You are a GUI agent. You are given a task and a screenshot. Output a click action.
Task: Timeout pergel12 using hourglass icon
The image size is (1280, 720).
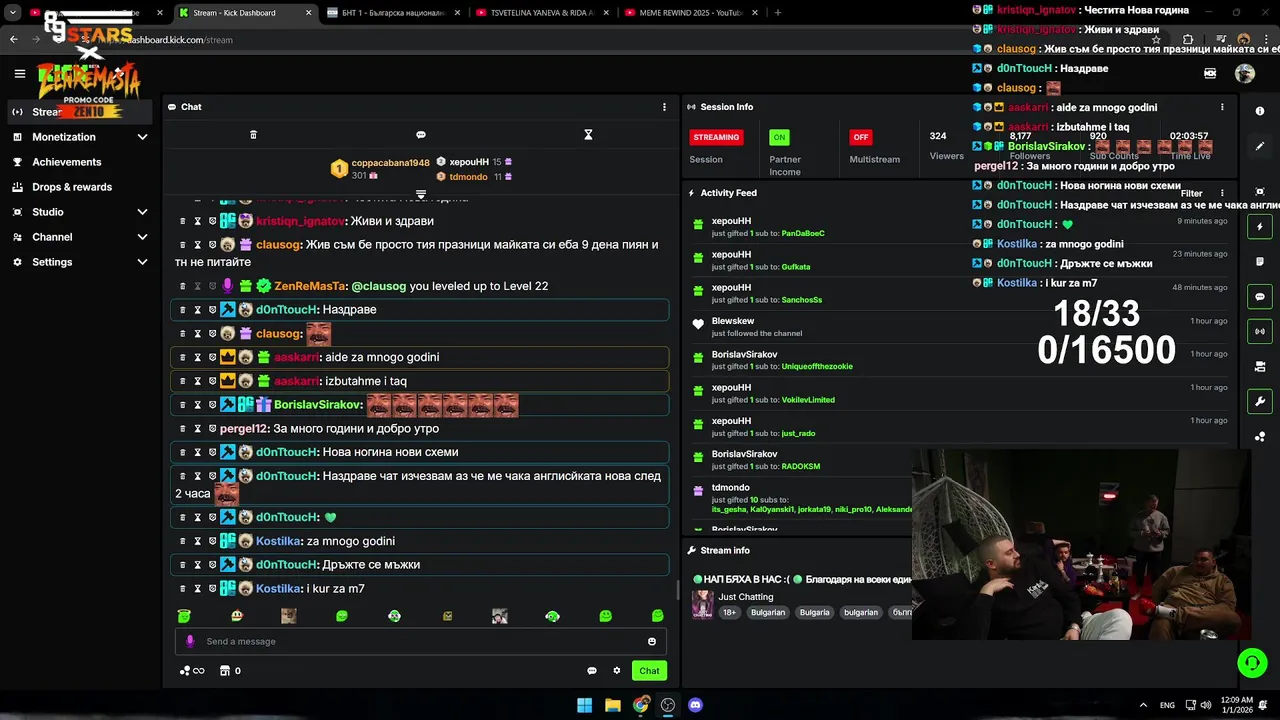197,429
